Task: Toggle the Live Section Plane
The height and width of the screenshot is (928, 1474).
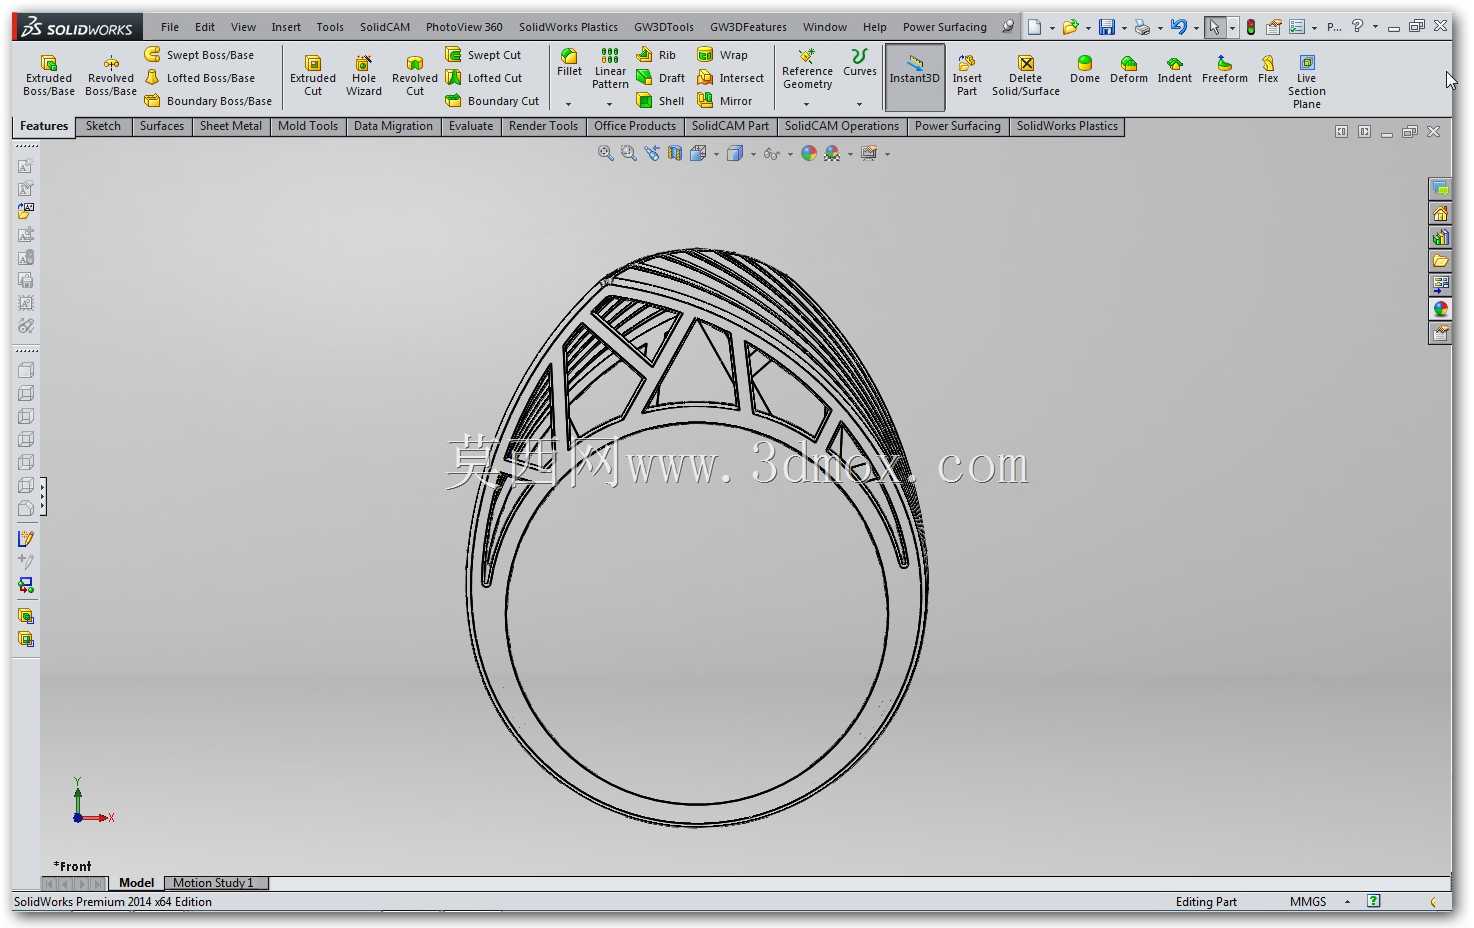Action: coord(1307,82)
